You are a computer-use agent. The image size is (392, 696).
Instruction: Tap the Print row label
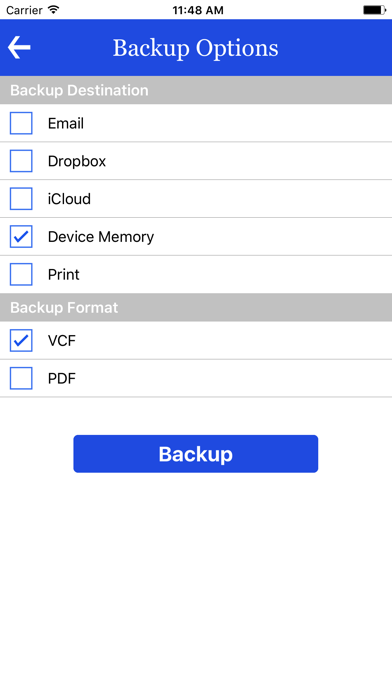63,274
